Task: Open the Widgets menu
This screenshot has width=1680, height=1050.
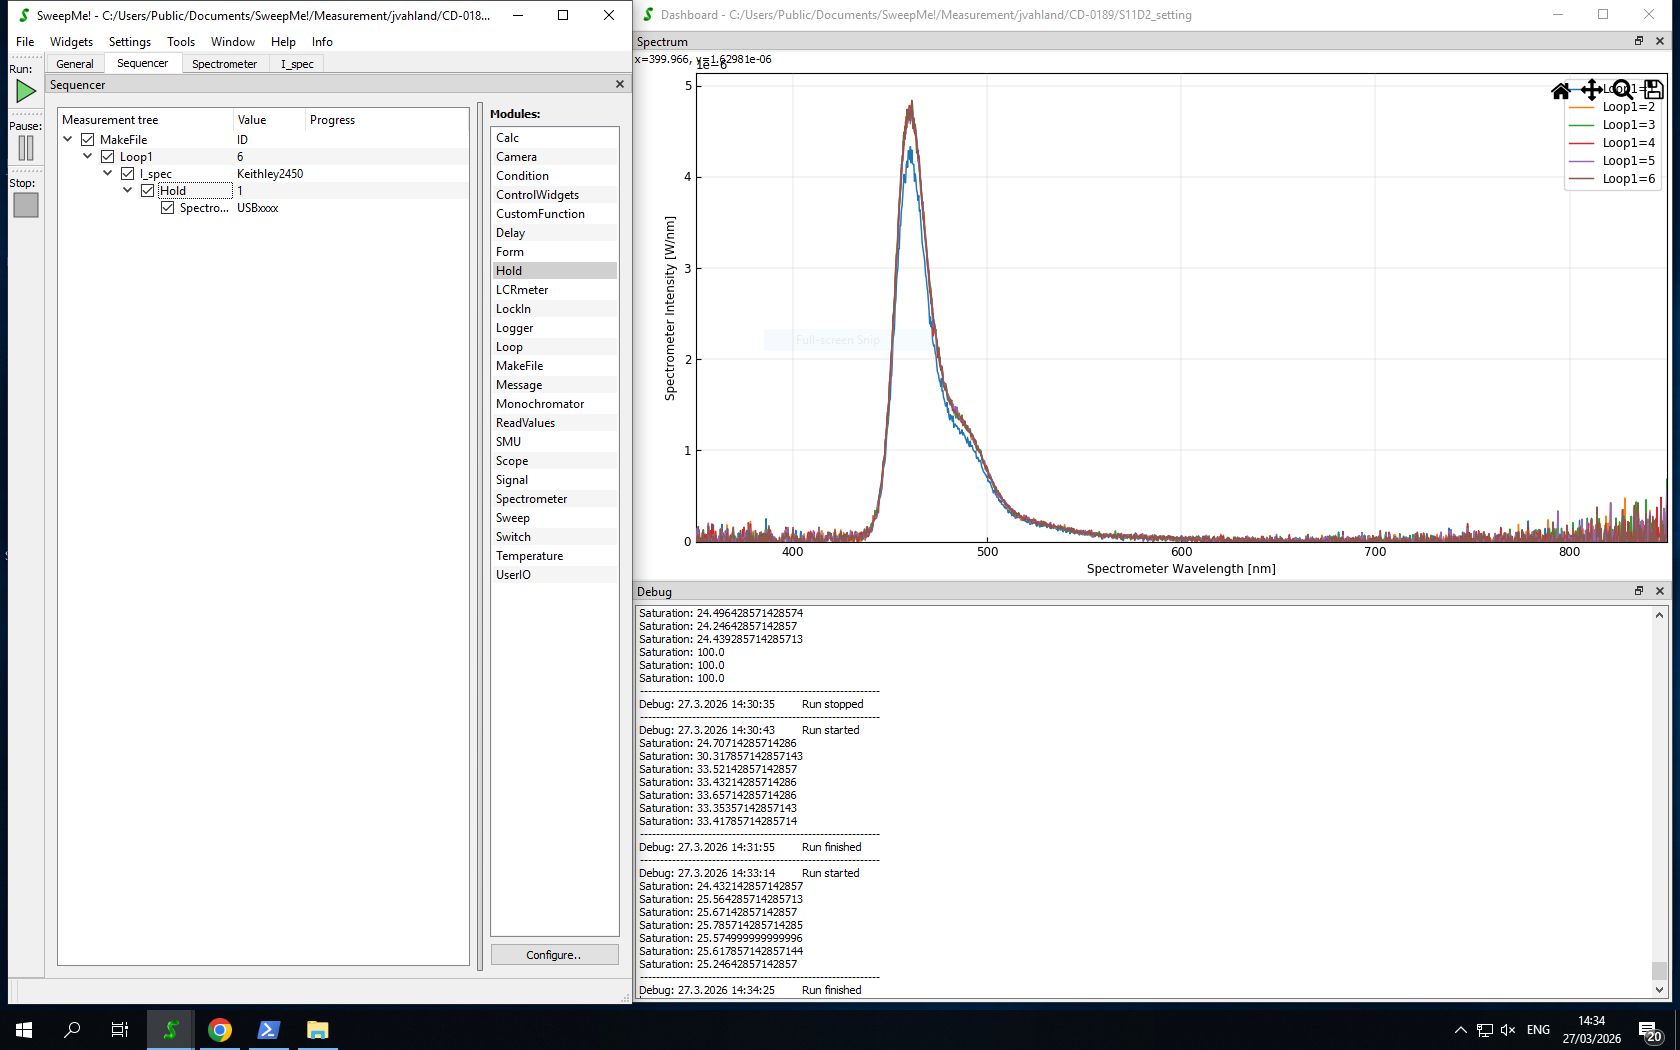Action: 71,42
